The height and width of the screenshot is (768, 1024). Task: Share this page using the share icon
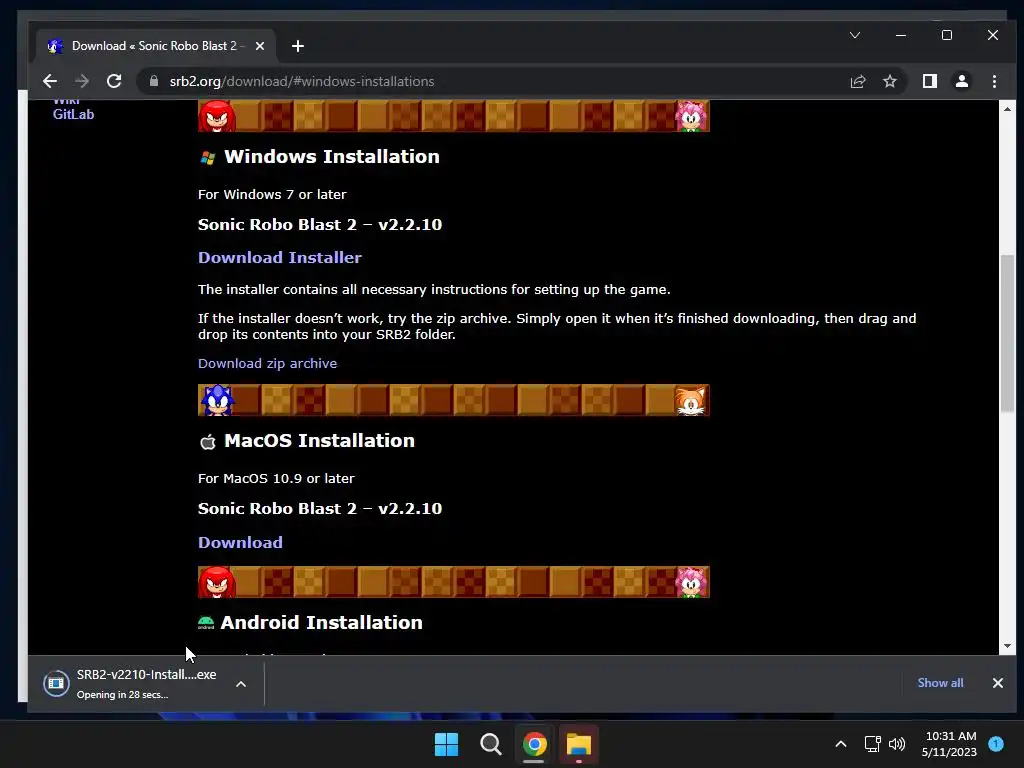pos(857,81)
